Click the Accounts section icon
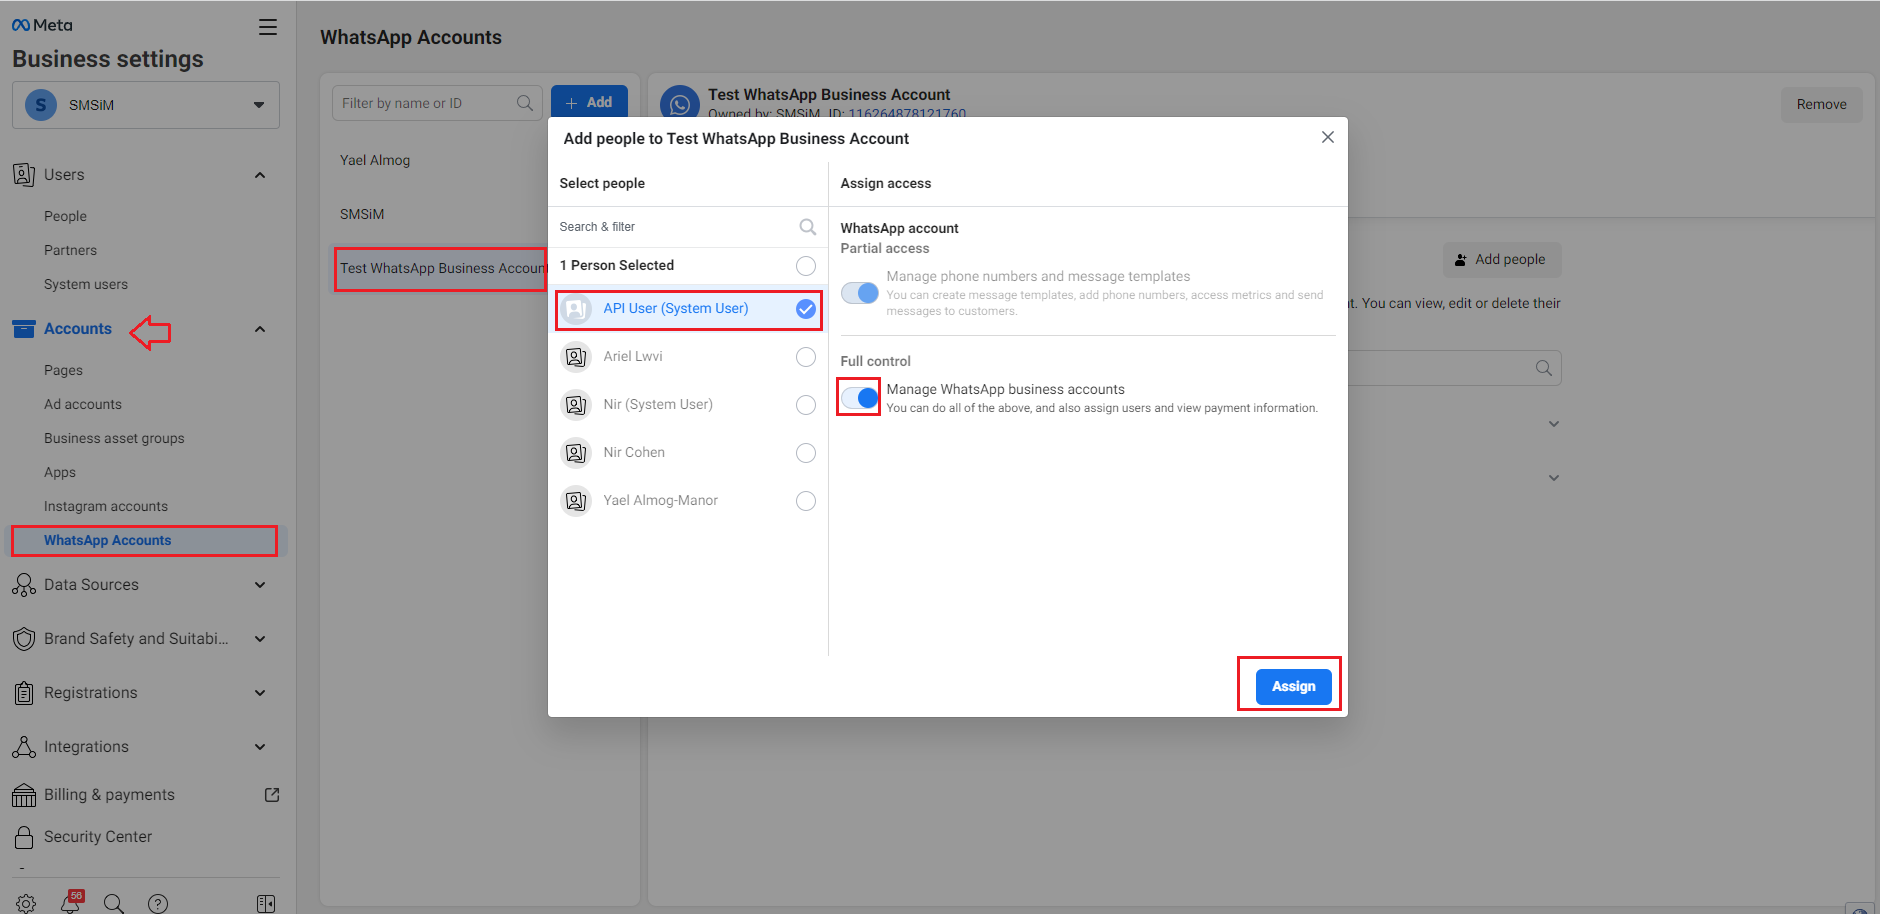Viewport: 1894px width, 916px height. (24, 329)
